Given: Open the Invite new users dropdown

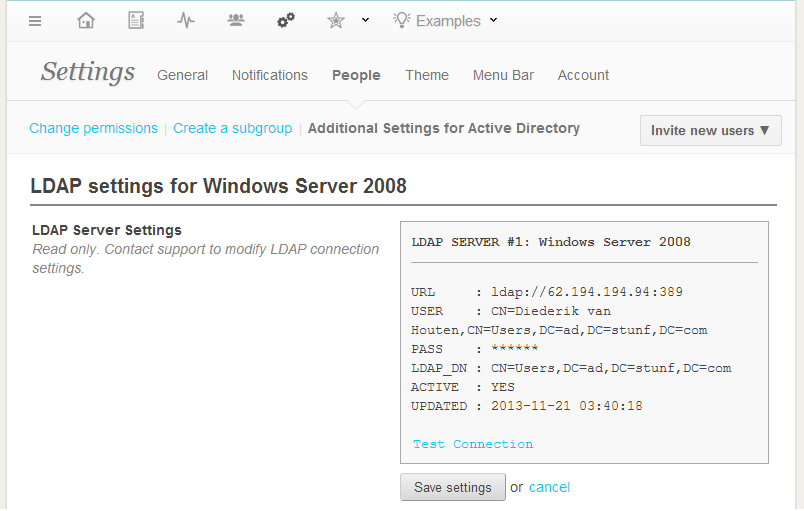Looking at the screenshot, I should click(x=711, y=131).
